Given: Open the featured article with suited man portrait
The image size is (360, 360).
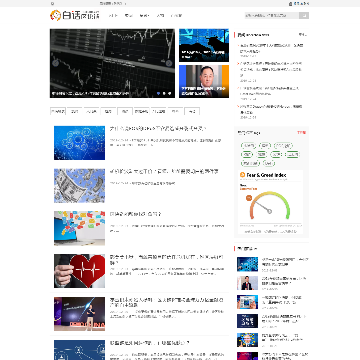Looking at the screenshot, I should 204,81.
